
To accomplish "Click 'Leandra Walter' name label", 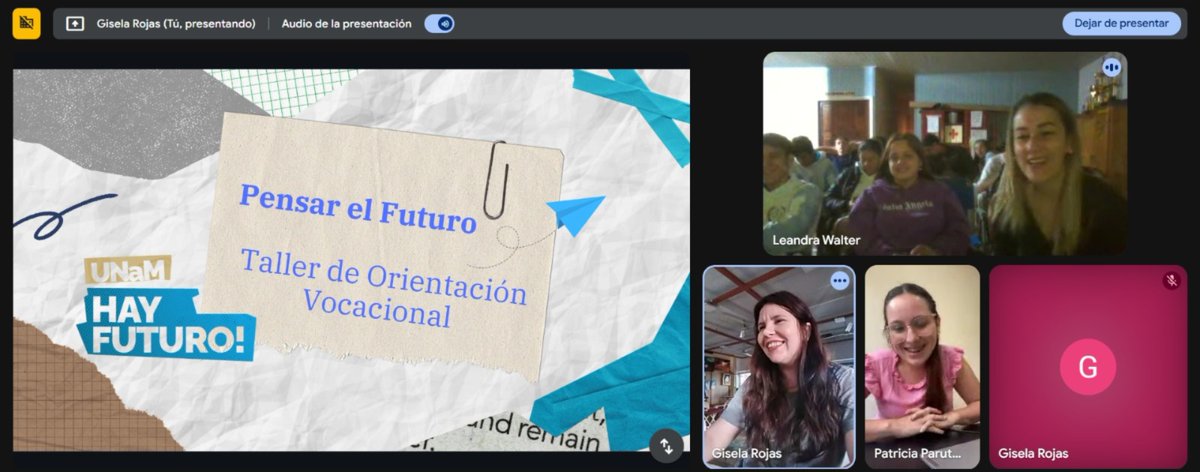I will pos(816,240).
